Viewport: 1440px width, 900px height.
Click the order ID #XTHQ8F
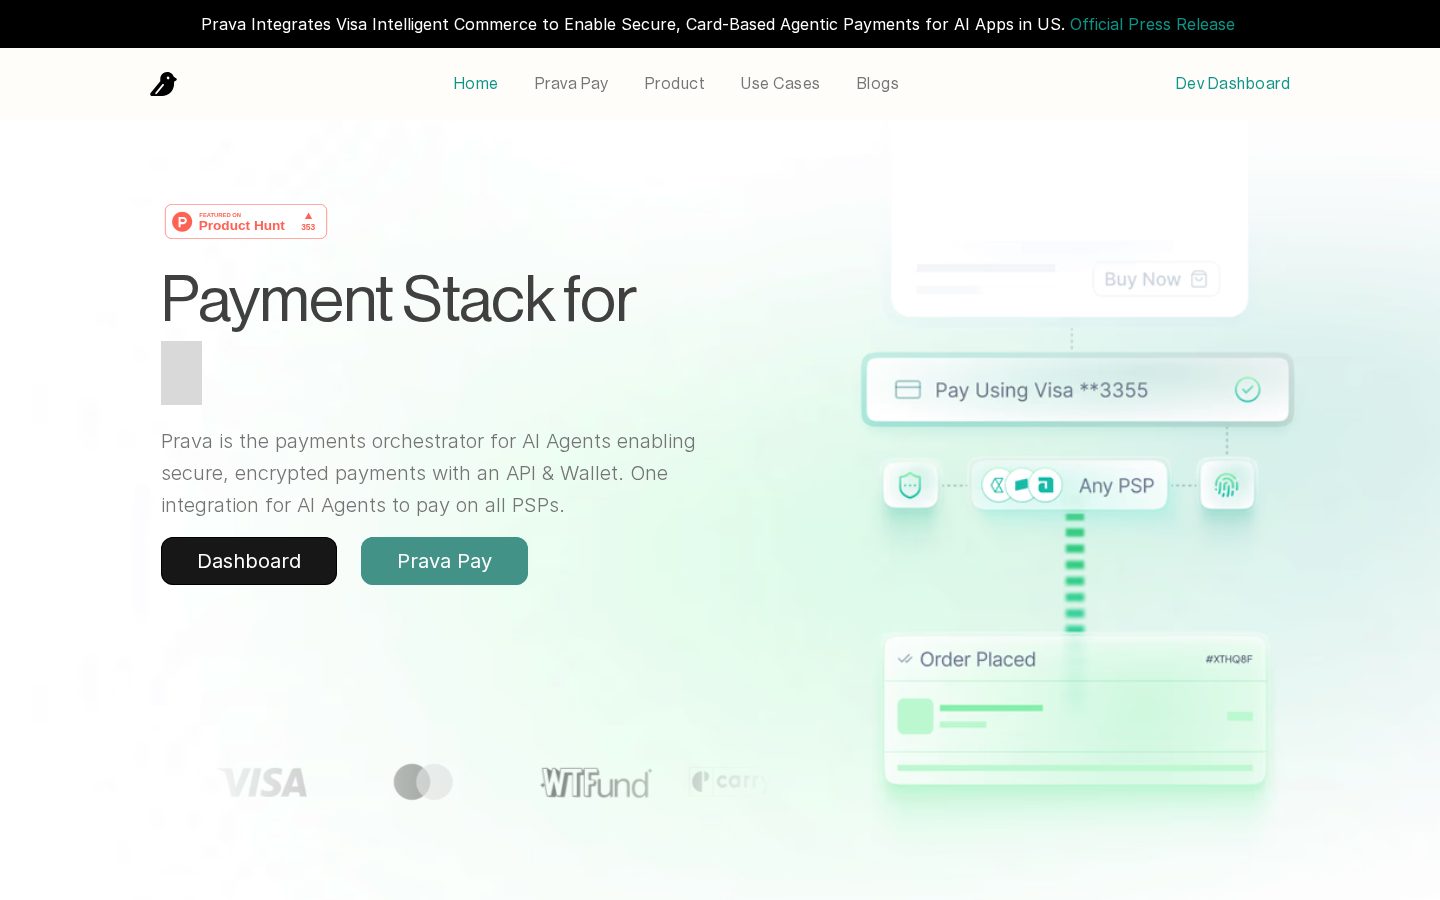(x=1229, y=659)
